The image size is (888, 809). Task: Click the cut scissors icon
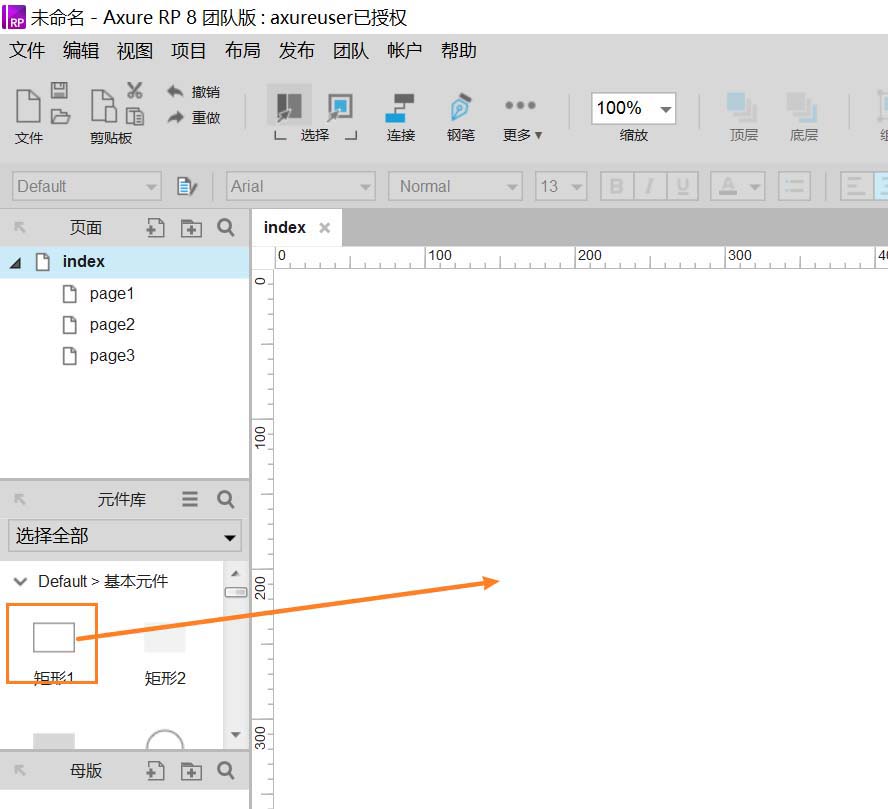point(135,90)
